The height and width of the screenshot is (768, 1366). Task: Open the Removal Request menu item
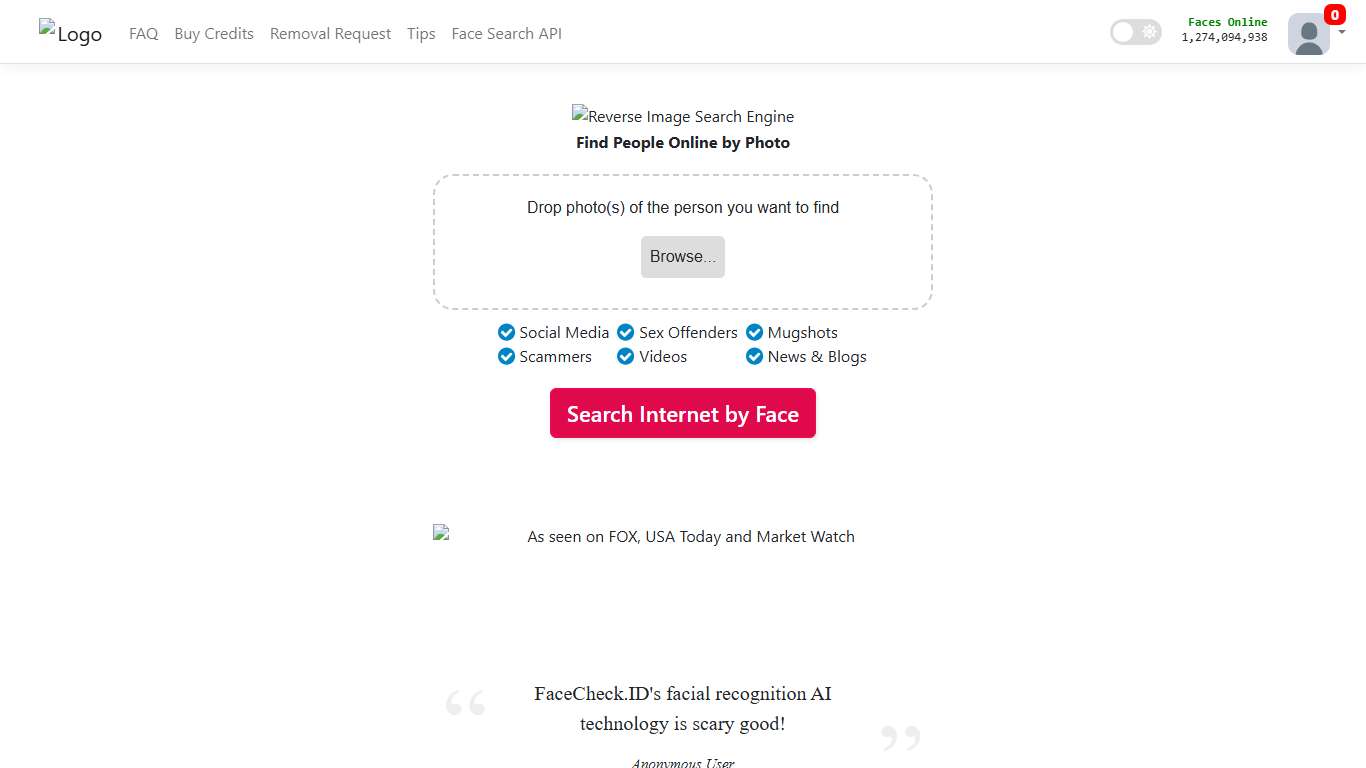(330, 33)
